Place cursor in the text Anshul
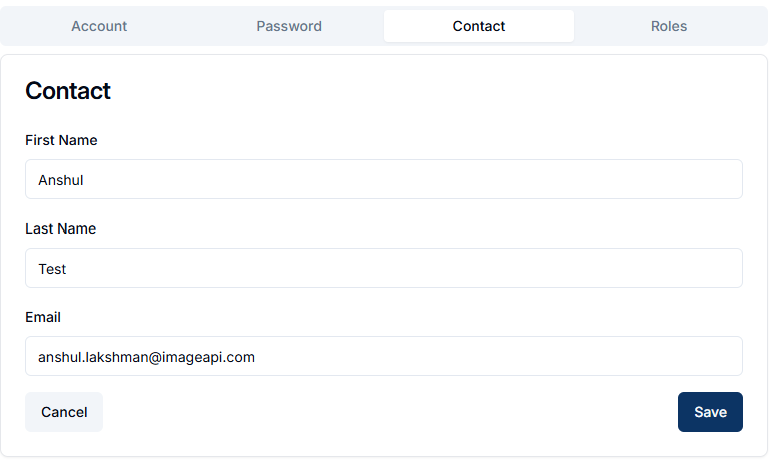 [61, 180]
